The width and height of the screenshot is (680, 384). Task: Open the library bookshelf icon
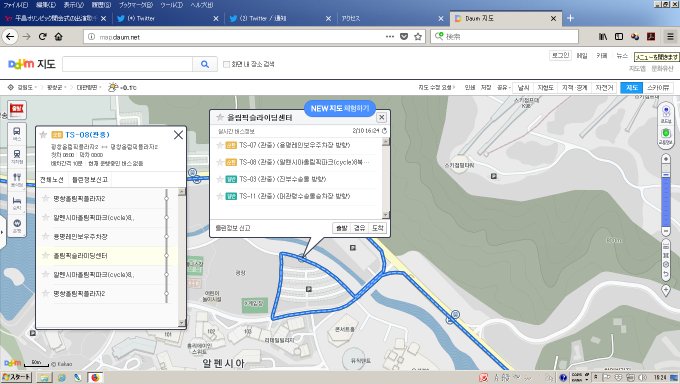click(603, 37)
